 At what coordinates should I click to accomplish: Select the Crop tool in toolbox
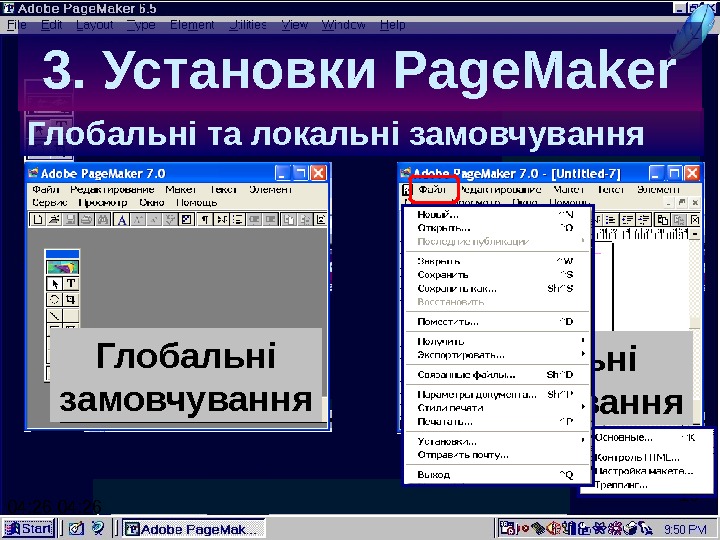(71, 300)
